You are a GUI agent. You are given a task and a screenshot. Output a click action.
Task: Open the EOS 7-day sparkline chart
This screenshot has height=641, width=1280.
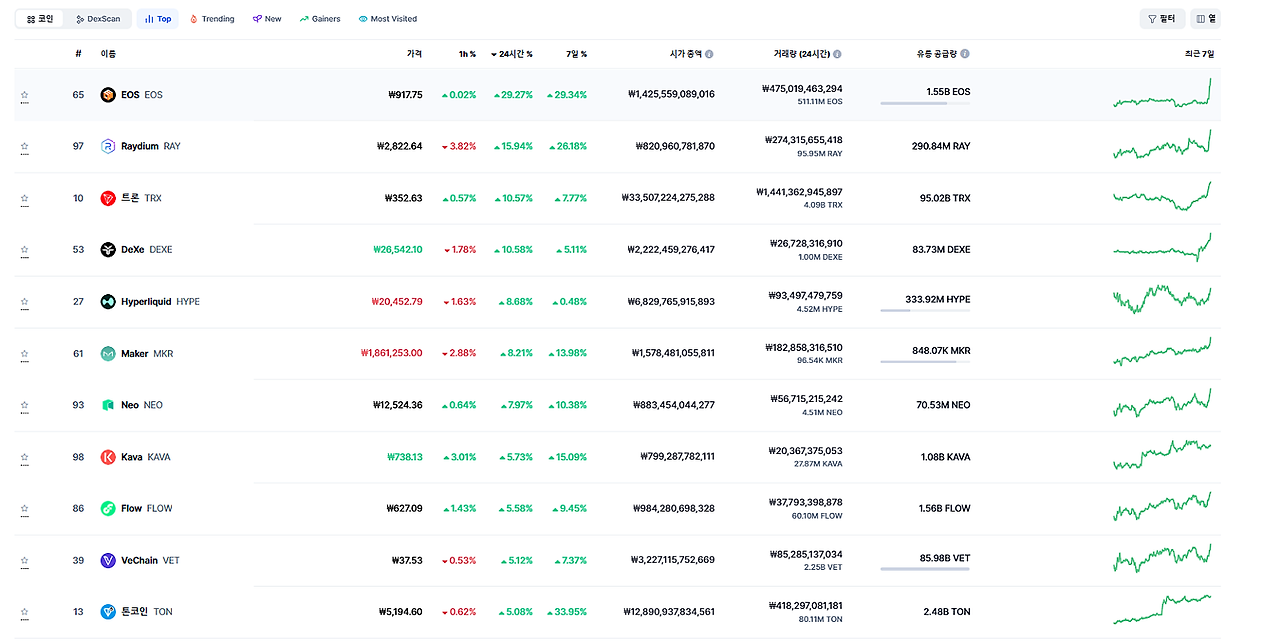tap(1162, 92)
